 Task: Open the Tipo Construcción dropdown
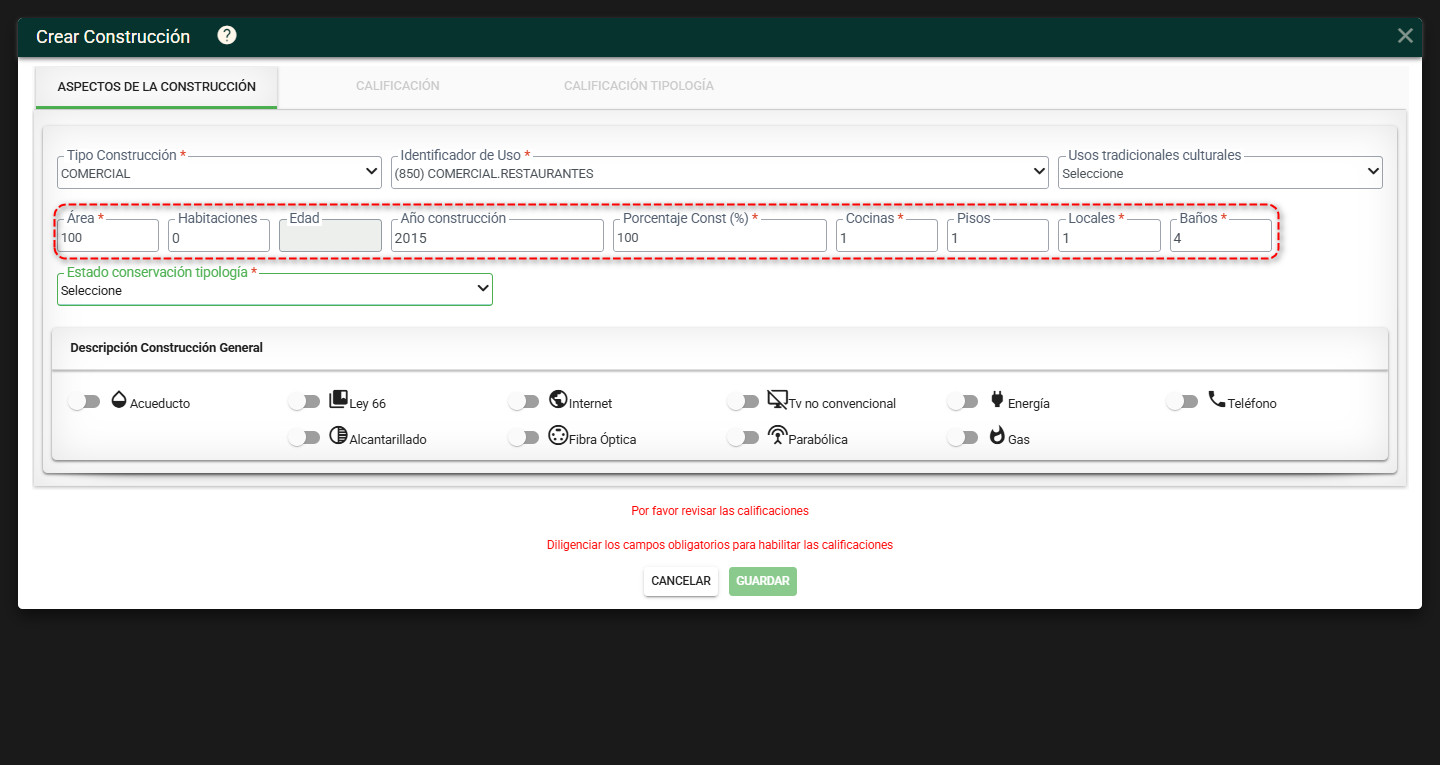tap(219, 172)
